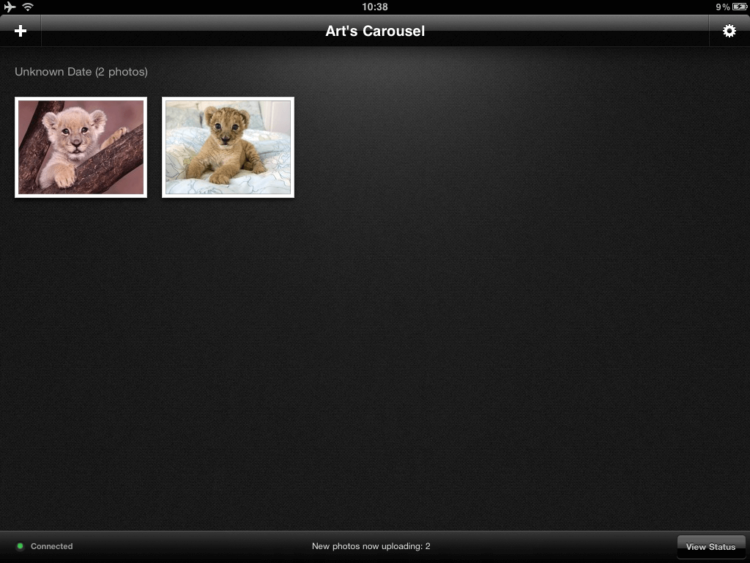Tap the paw of the cub on the branch
The width and height of the screenshot is (750, 563).
66,177
